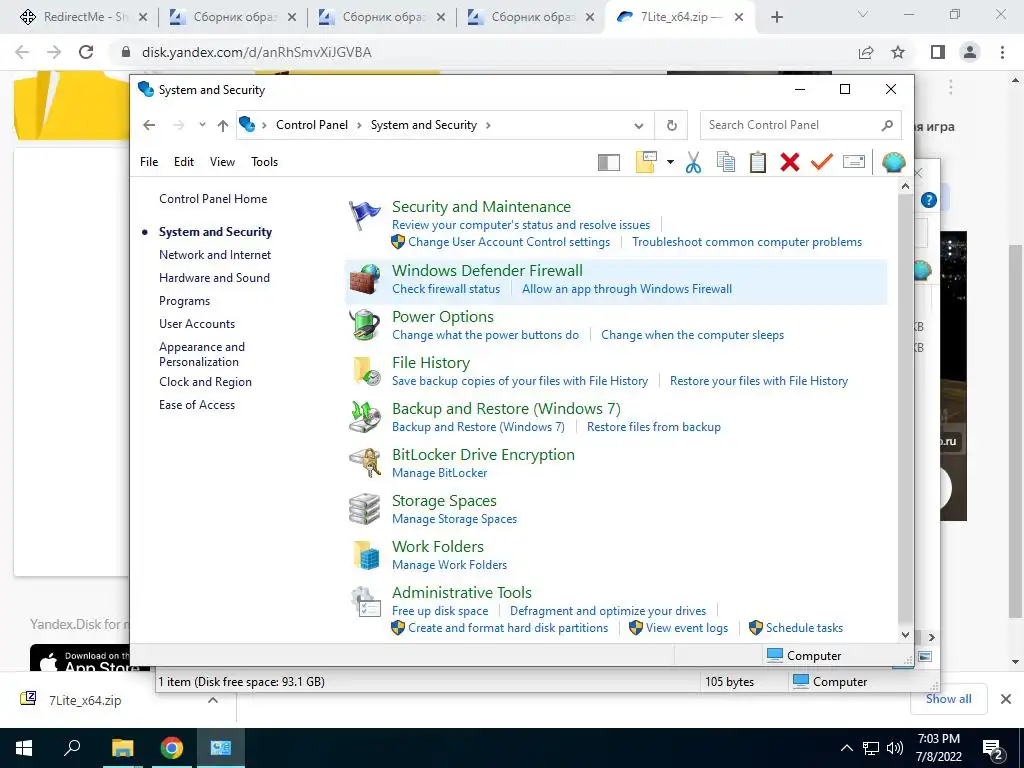Click Restore files from backup link
This screenshot has height=768, width=1024.
point(654,427)
